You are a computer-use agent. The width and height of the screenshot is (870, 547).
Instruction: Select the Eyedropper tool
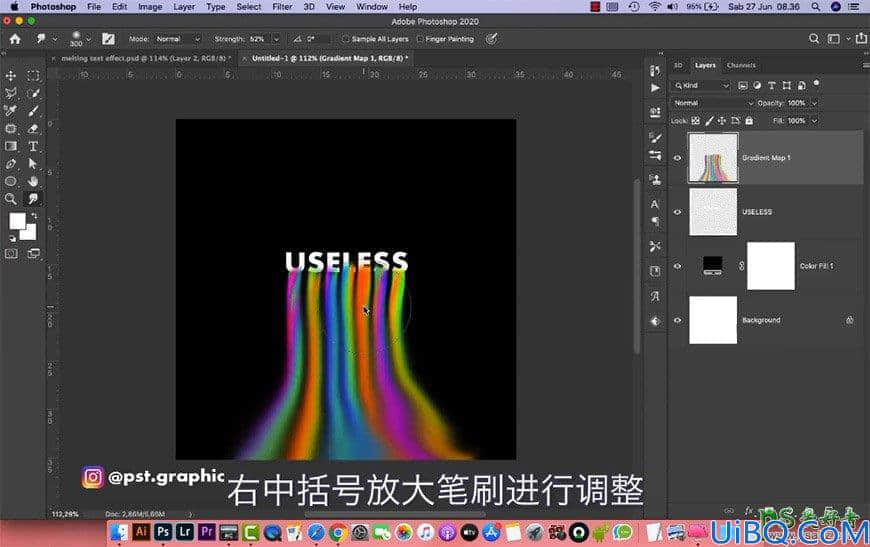pyautogui.click(x=11, y=110)
